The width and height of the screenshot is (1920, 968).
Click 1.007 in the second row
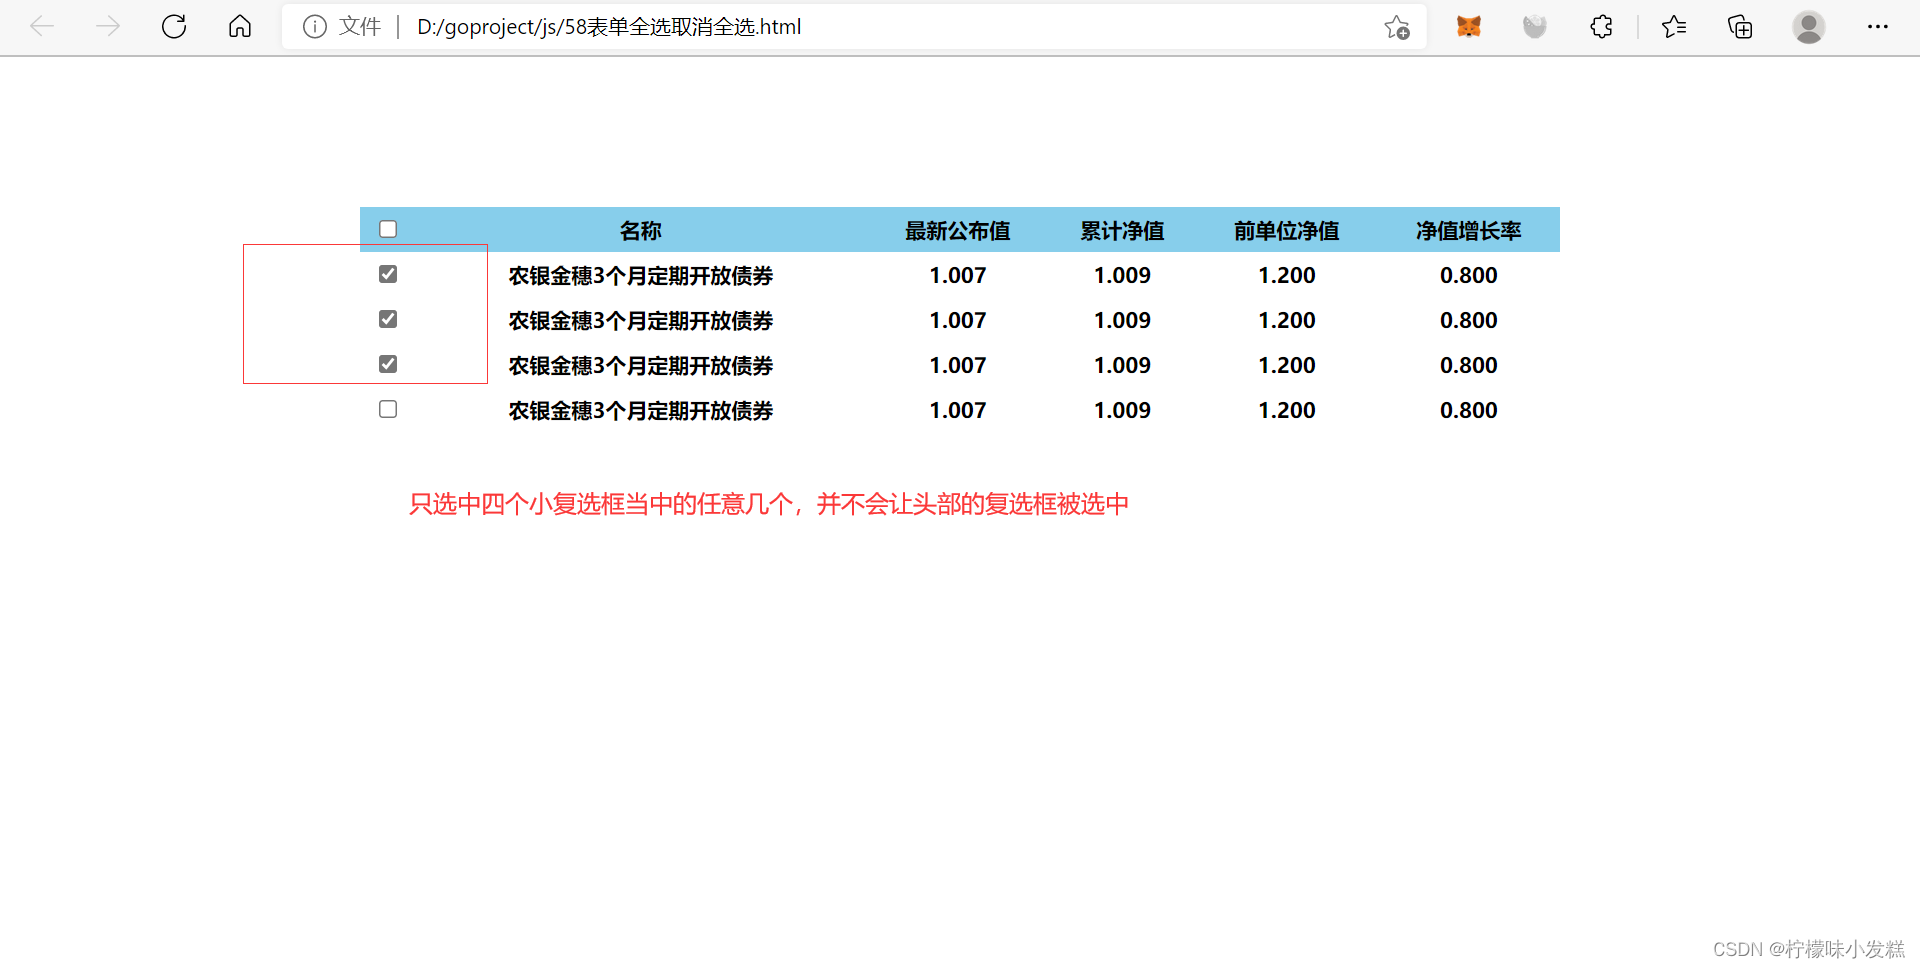point(958,321)
